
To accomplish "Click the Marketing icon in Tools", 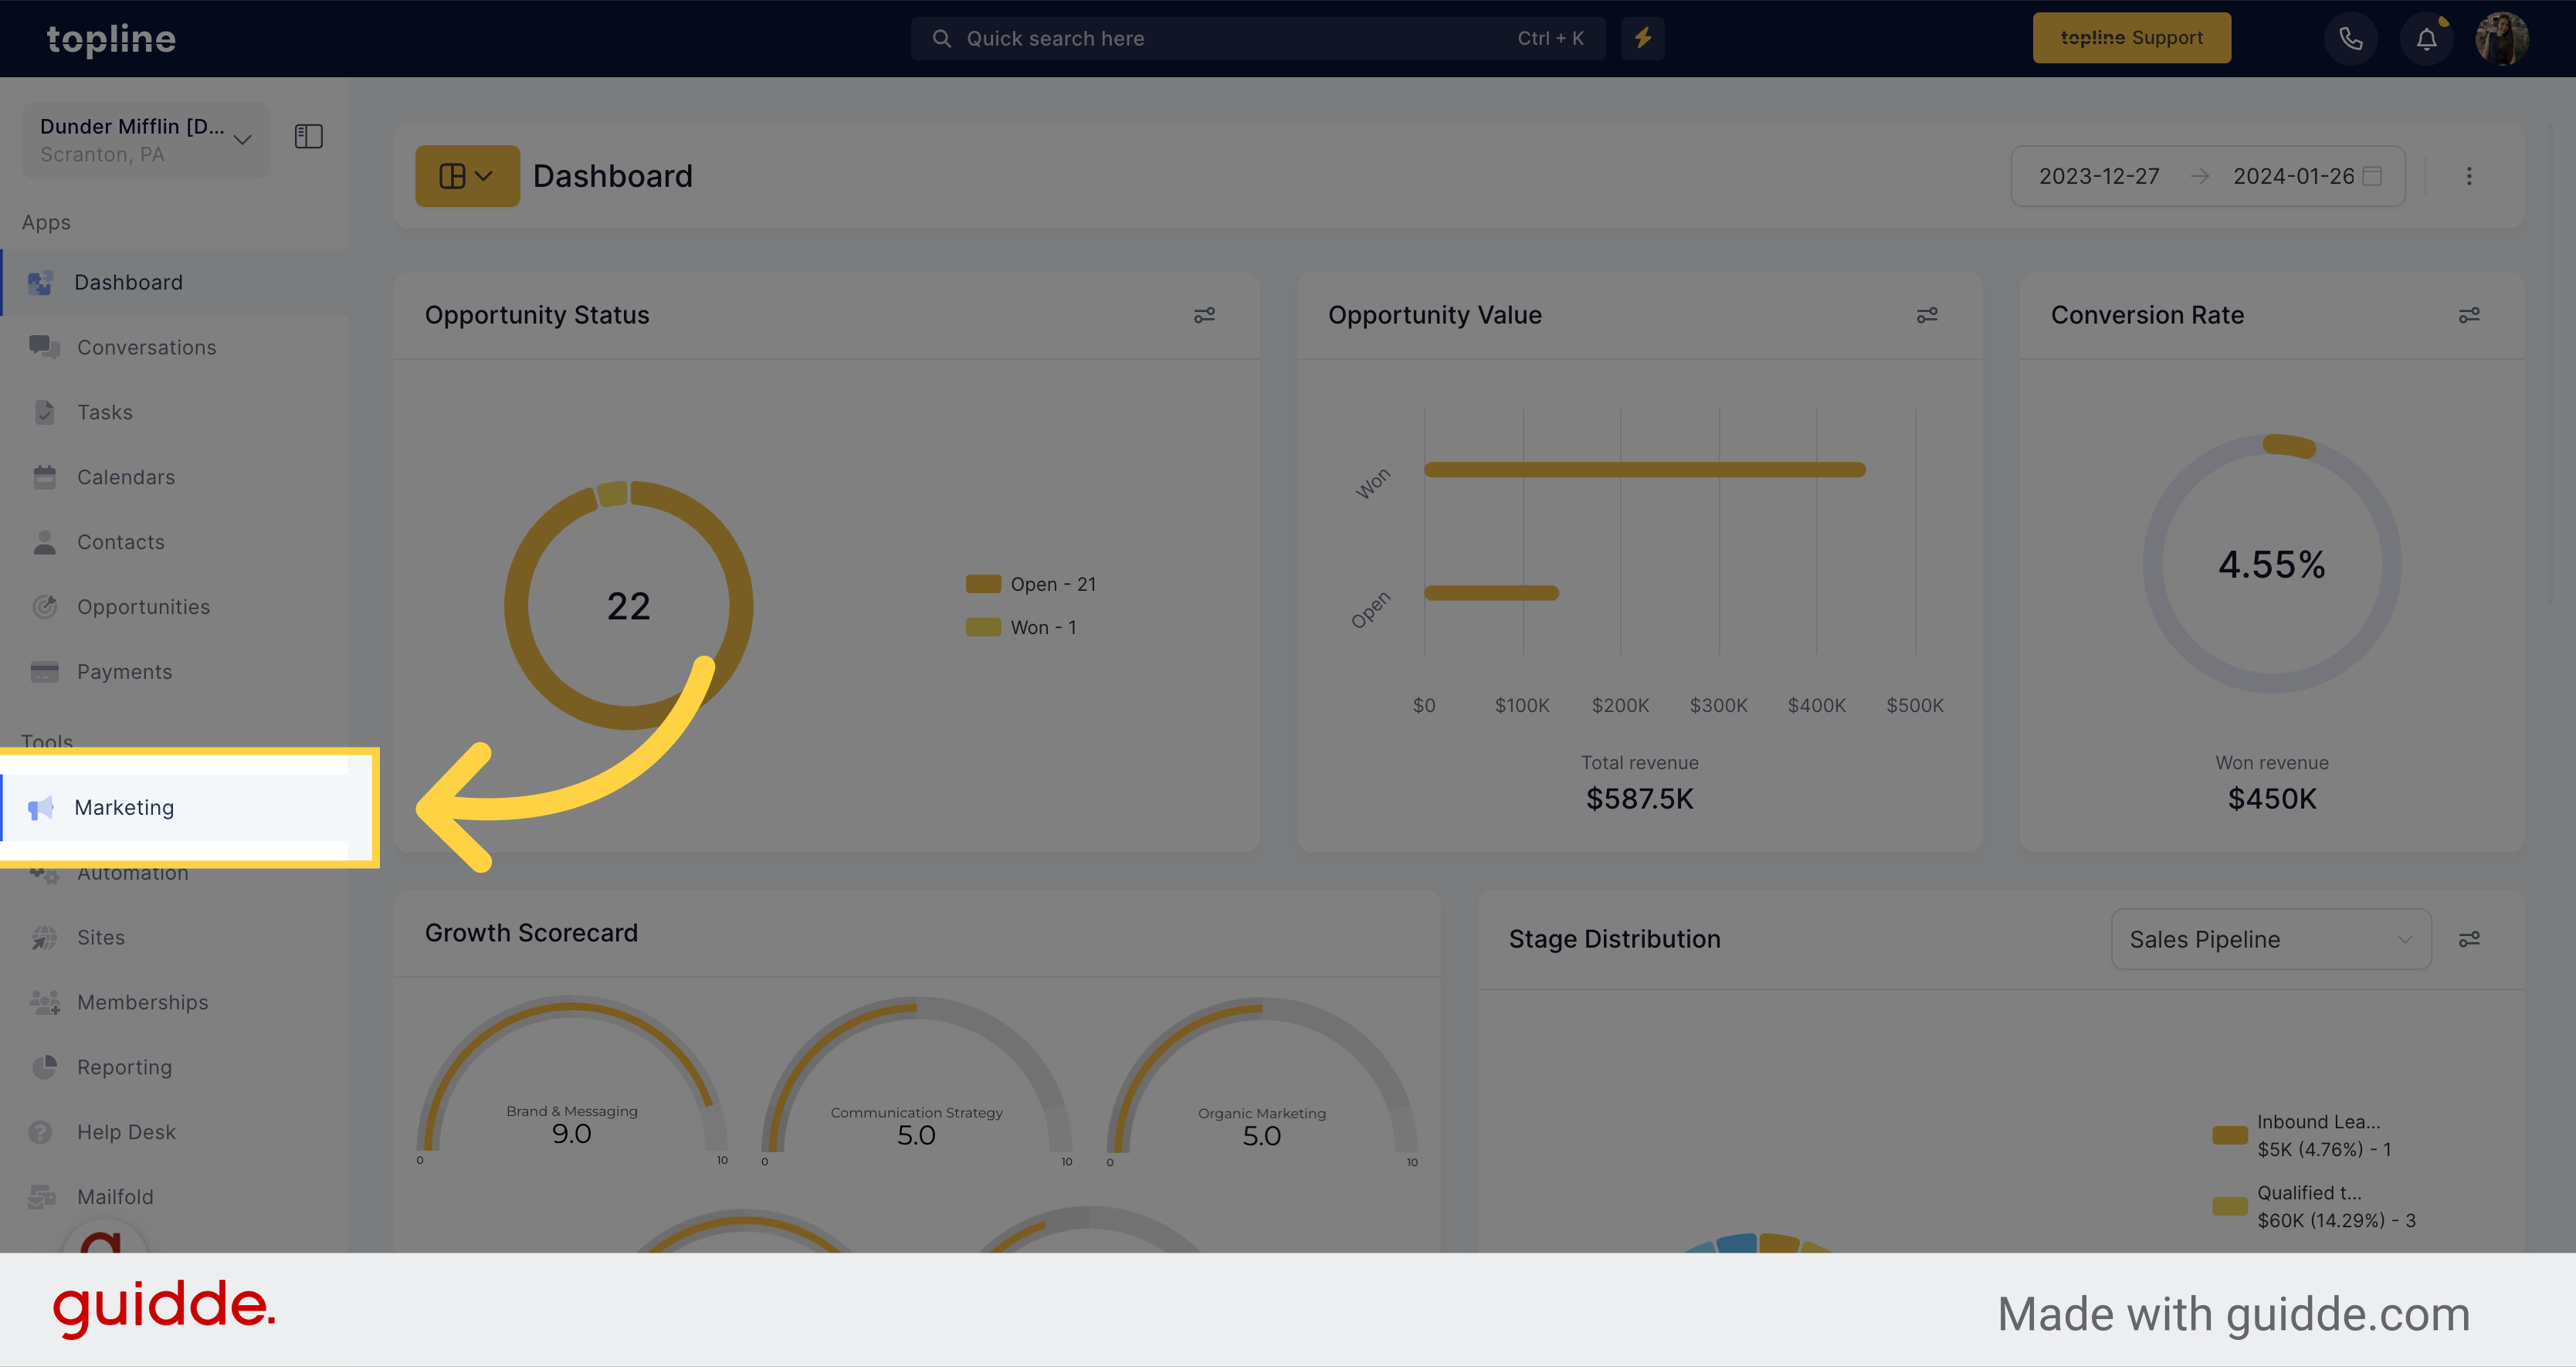I will pos(42,806).
